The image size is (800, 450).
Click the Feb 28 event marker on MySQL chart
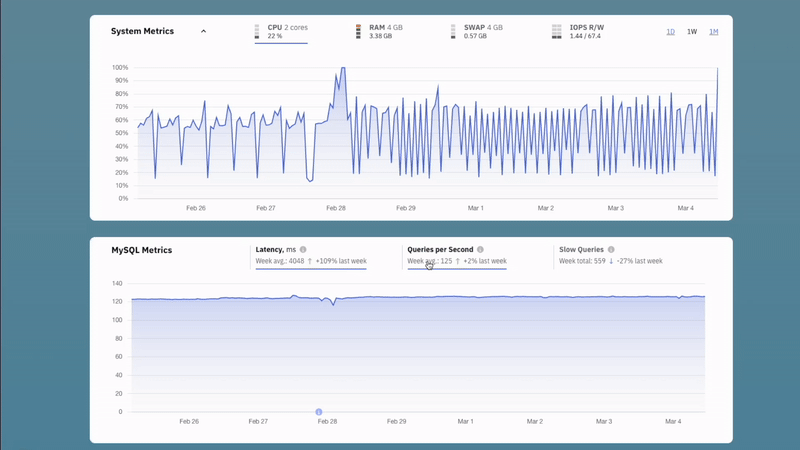point(318,412)
